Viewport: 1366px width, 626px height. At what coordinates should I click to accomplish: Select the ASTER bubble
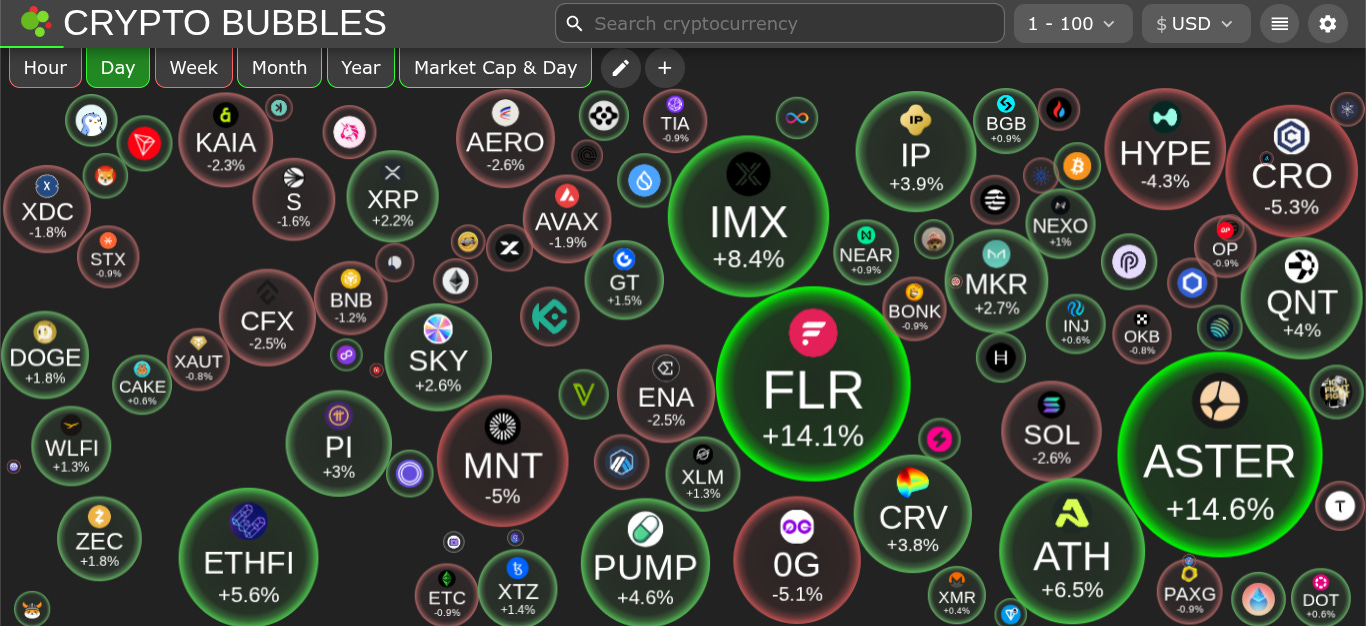coord(1220,455)
